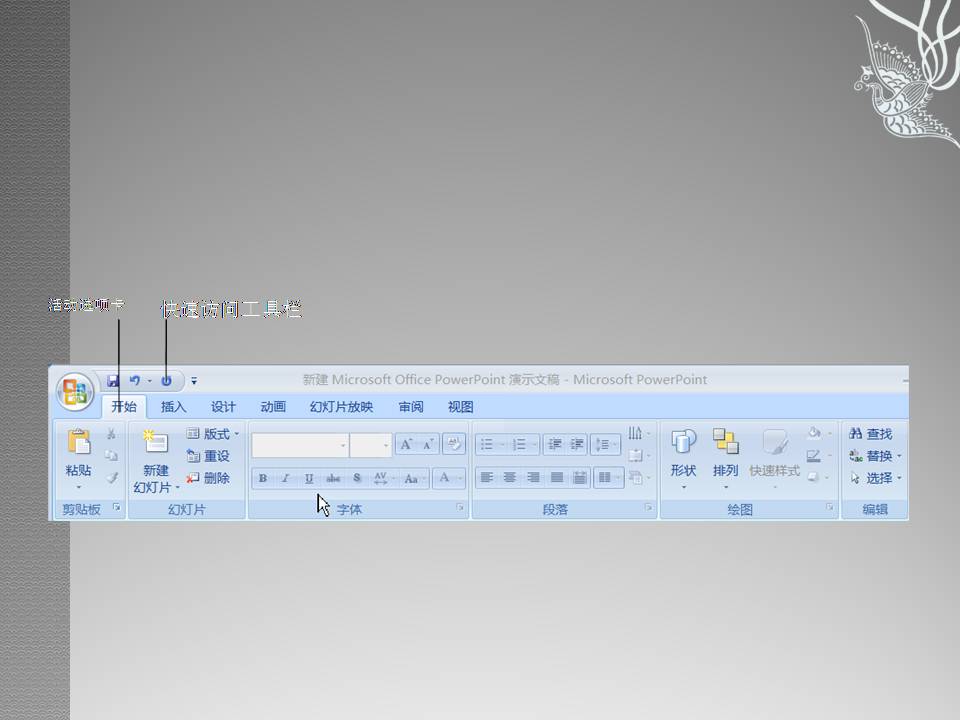This screenshot has width=960, height=720.
Task: Click 删除 to delete the slide
Action: [208, 478]
